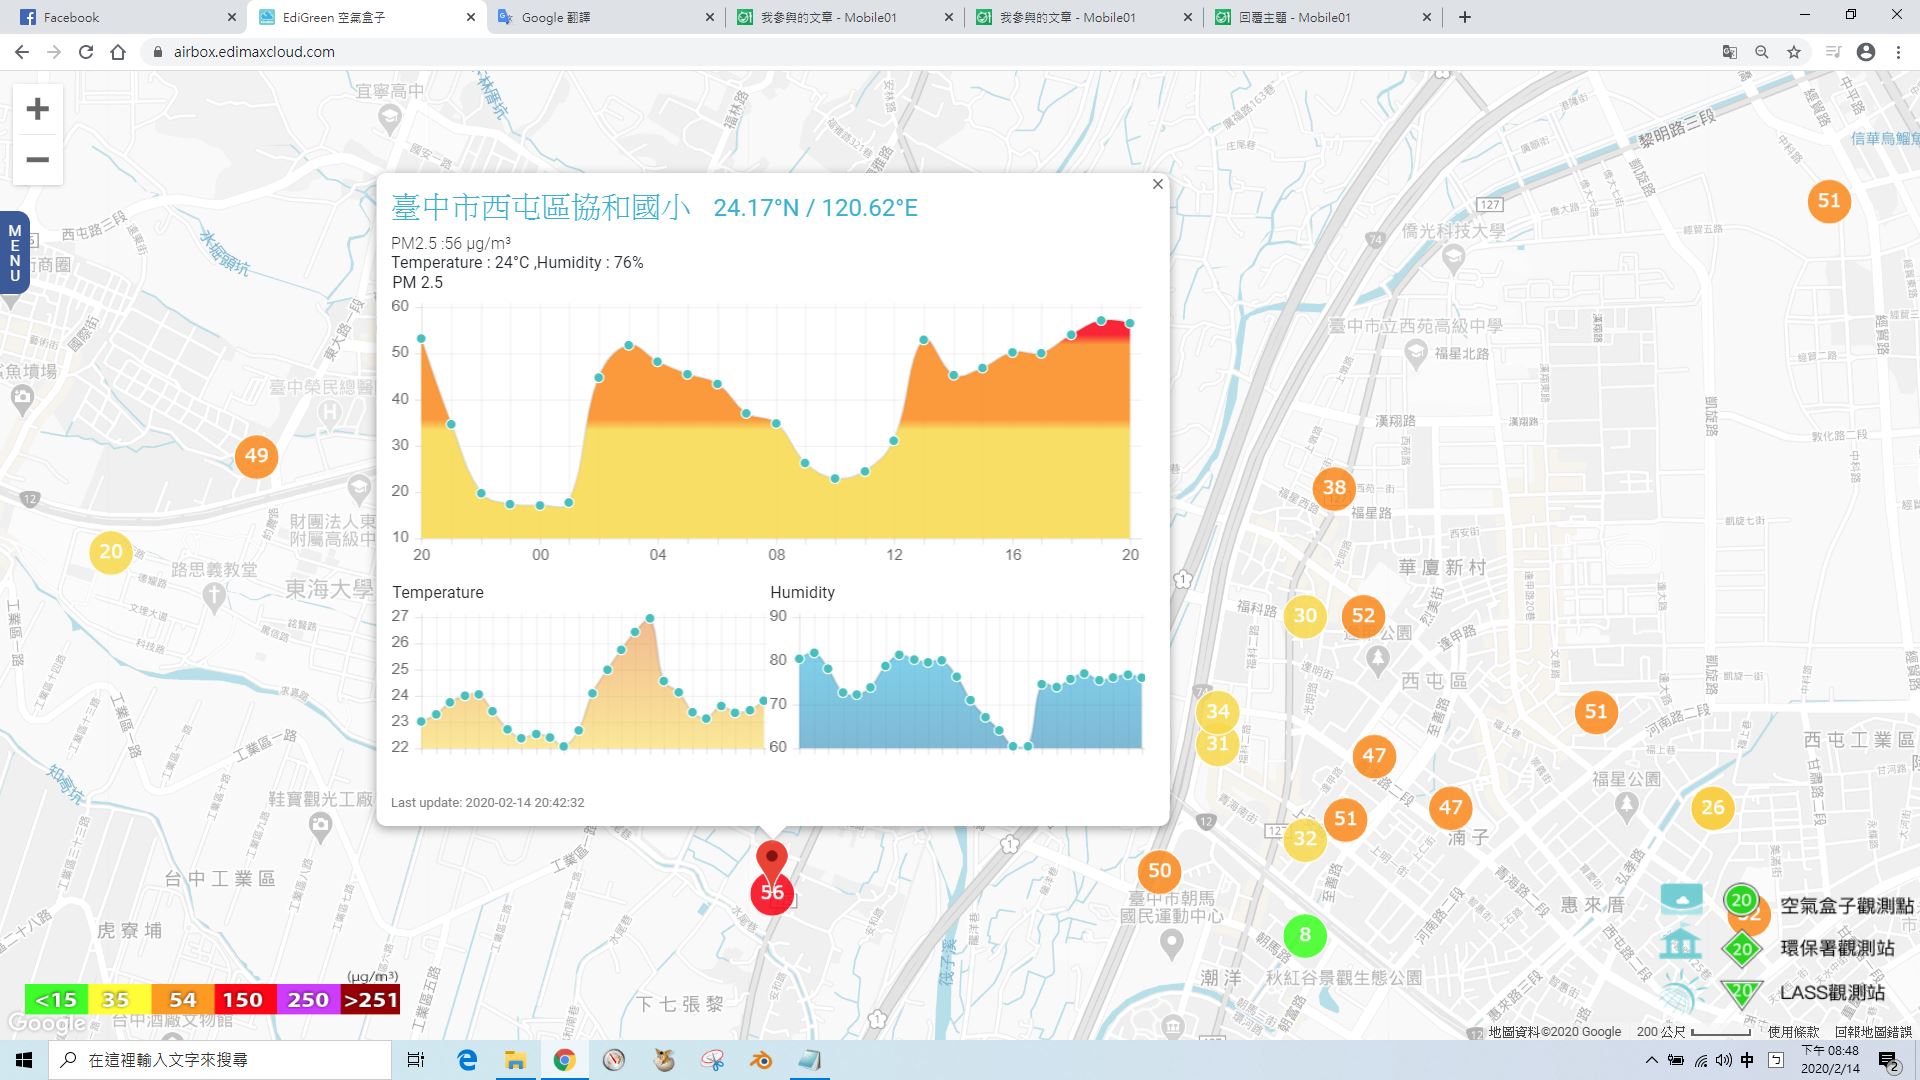Image resolution: width=1920 pixels, height=1080 pixels.
Task: Show hidden icons in system tray
Action: coord(1651,1060)
